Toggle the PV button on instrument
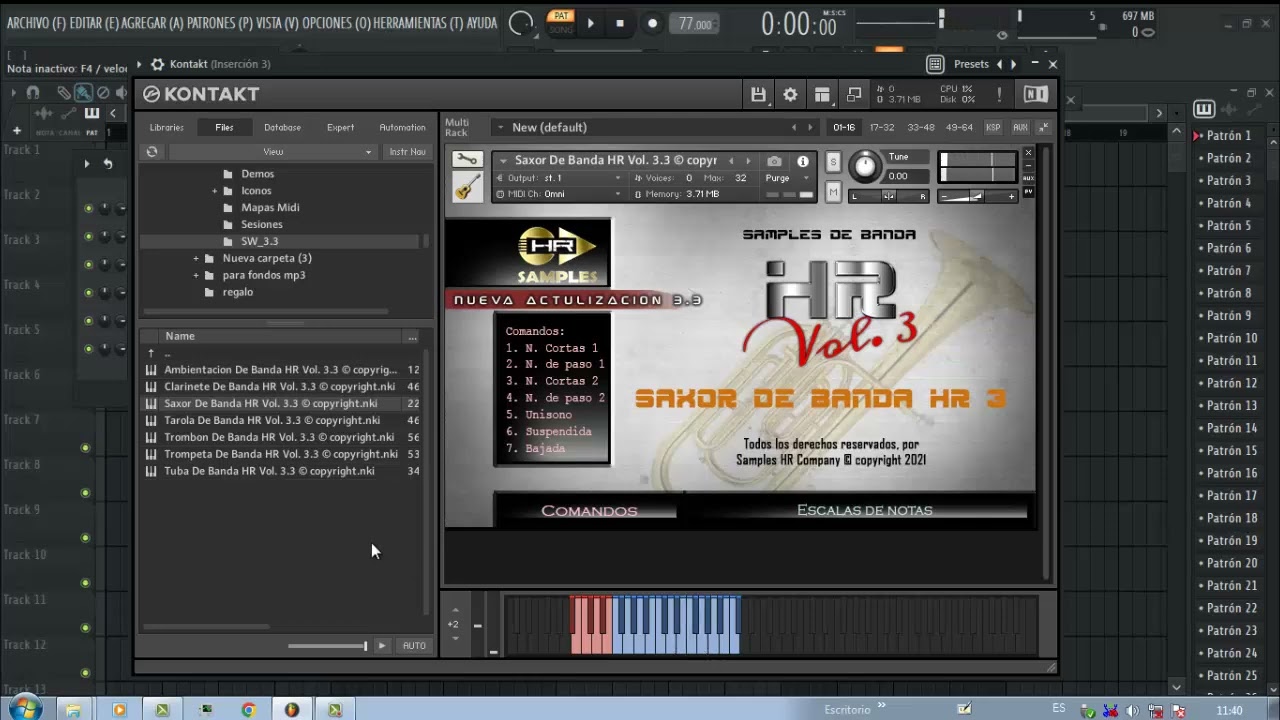This screenshot has width=1280, height=720. 1028,191
